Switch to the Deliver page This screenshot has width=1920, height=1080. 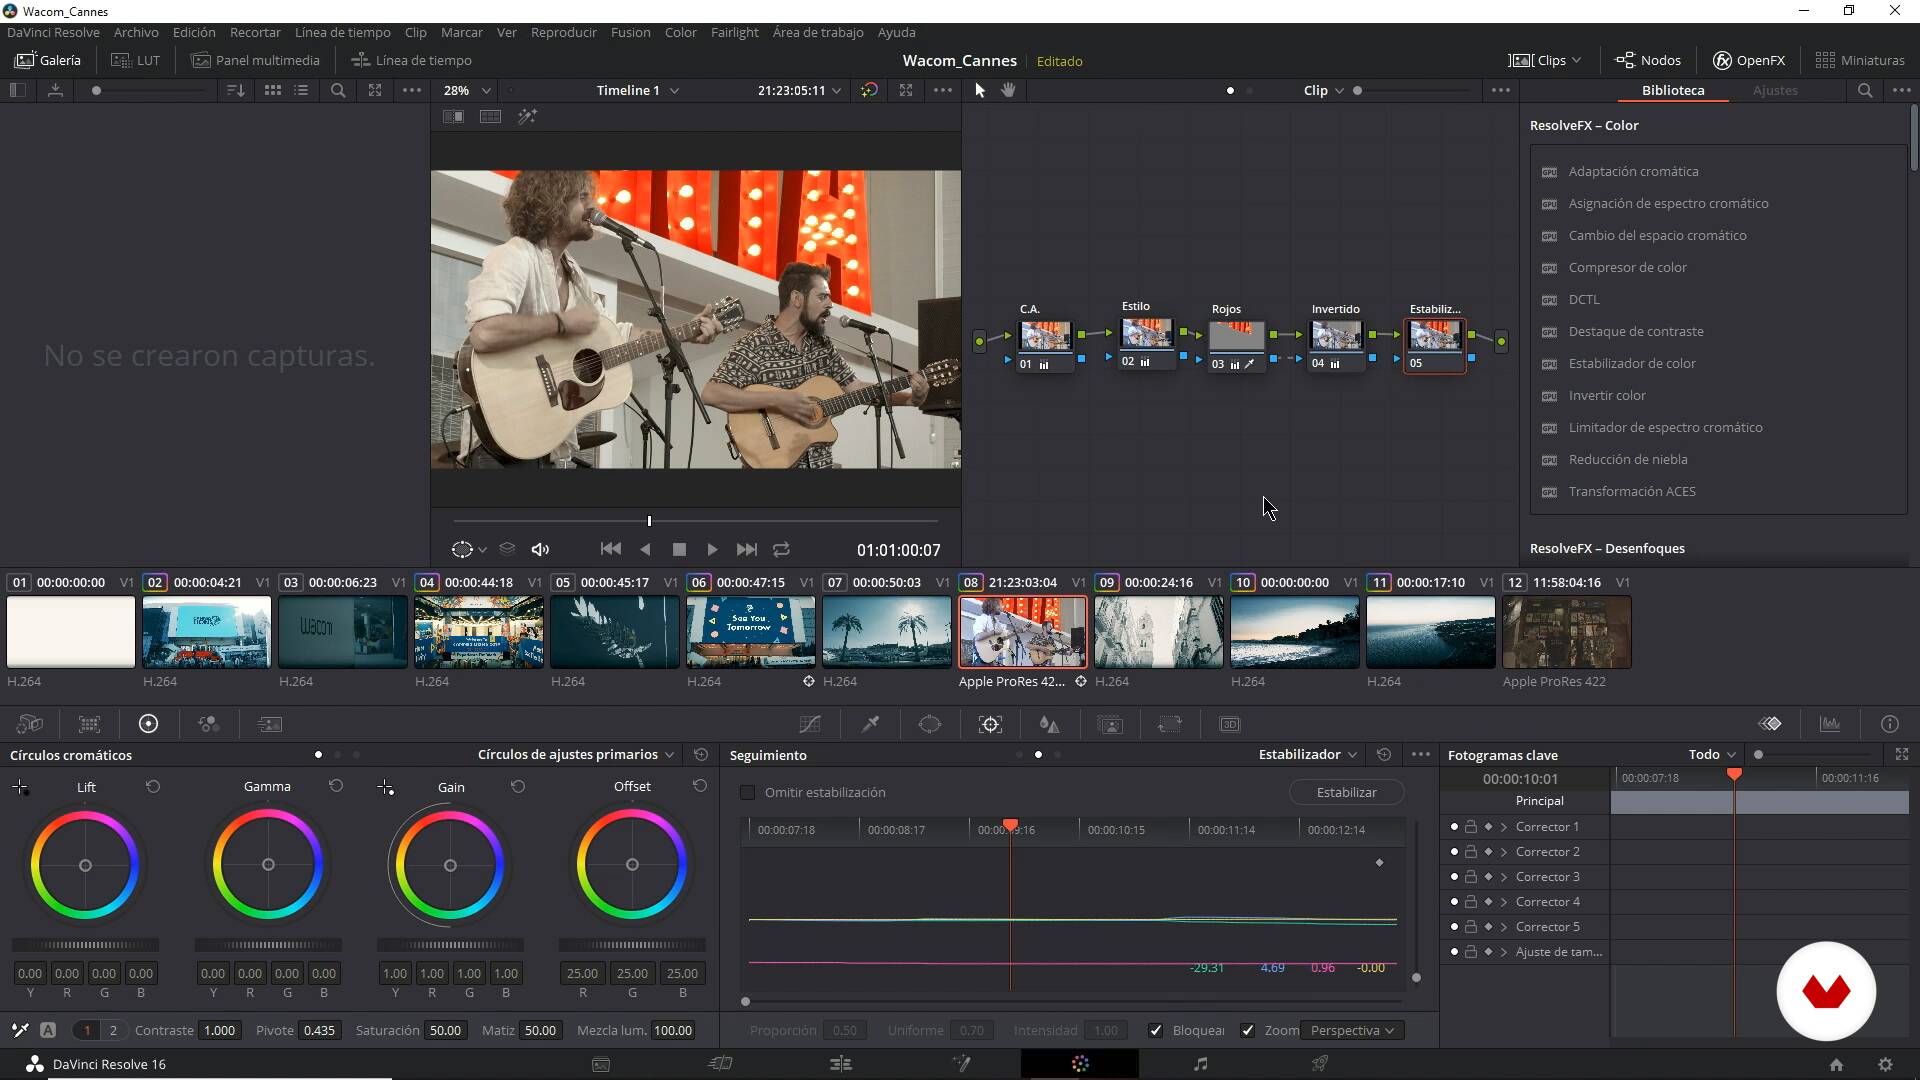[x=1320, y=1064]
